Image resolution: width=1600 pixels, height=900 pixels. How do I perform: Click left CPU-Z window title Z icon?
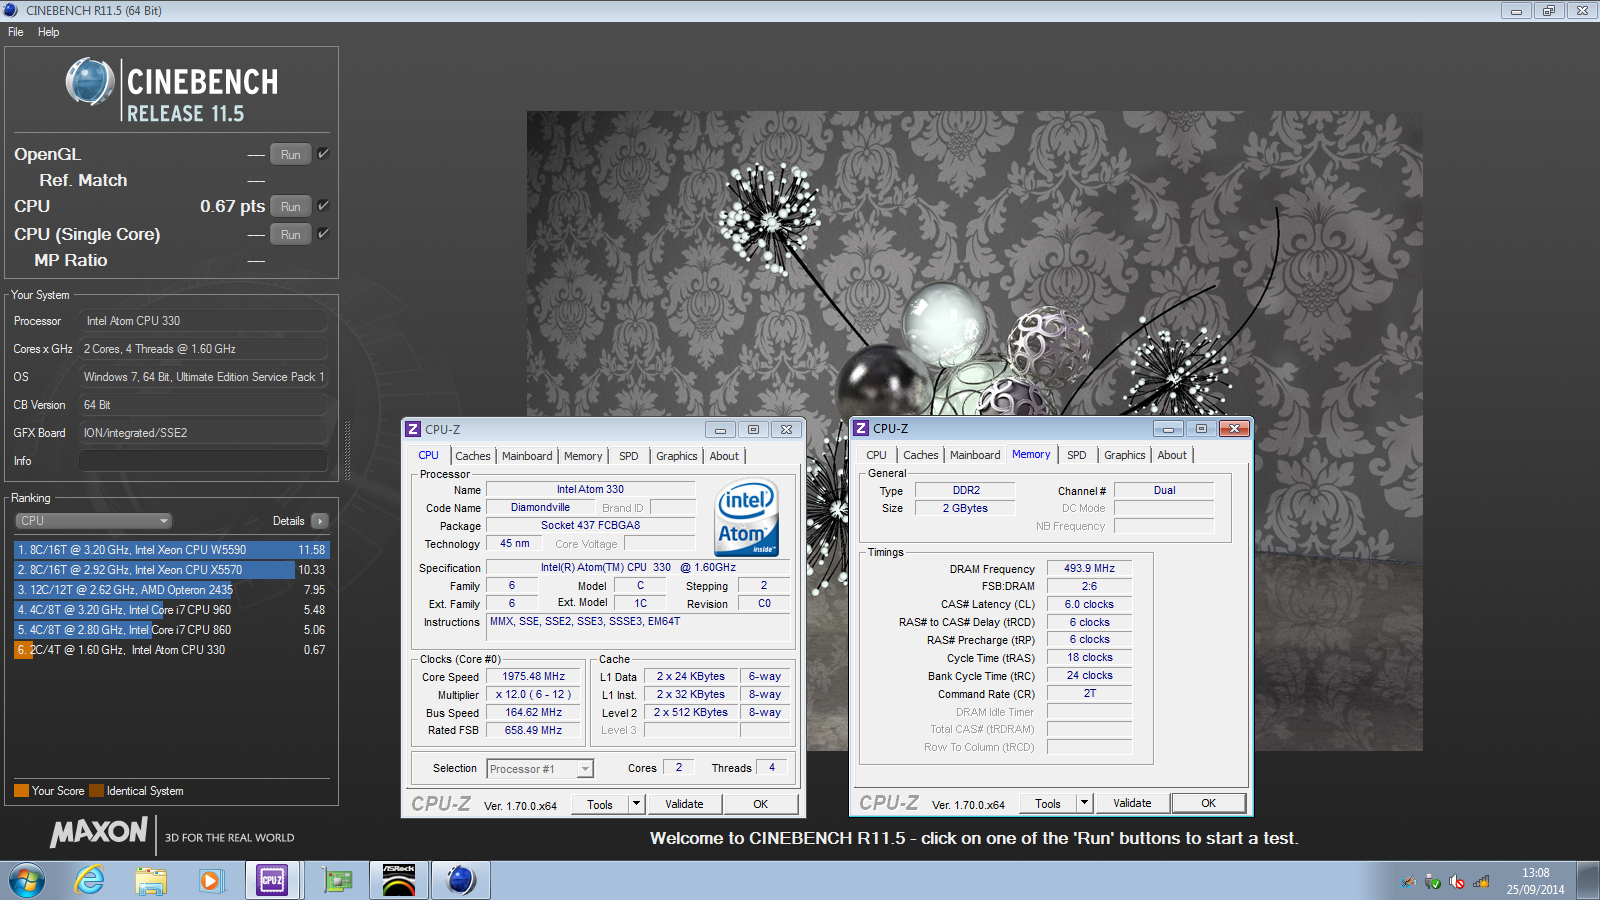413,429
